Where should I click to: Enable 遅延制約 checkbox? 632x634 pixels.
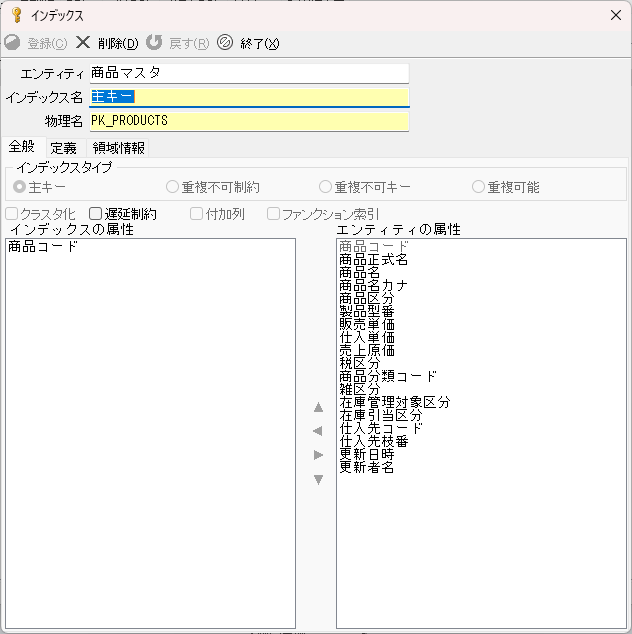pos(95,213)
